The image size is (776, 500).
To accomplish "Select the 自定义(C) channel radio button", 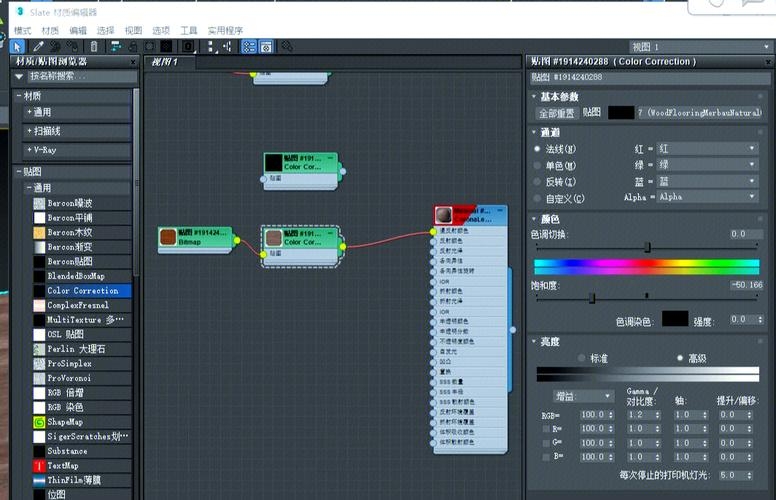I will (537, 198).
